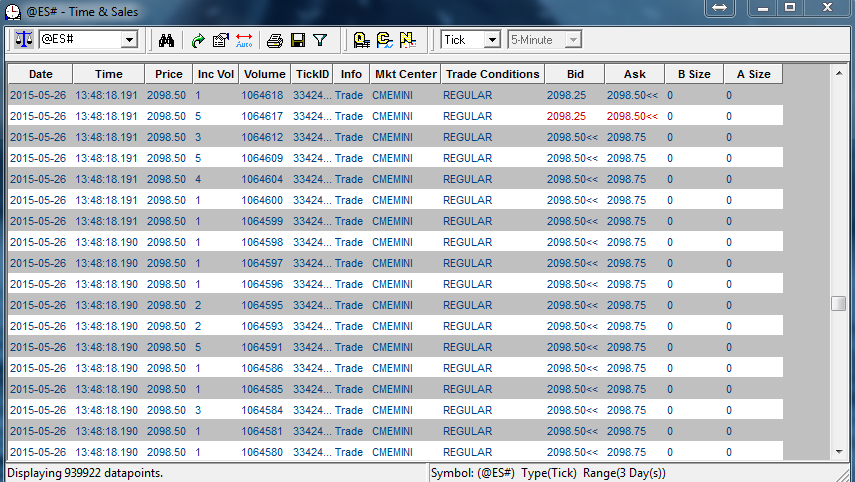
Task: Click the window title '@ES# - Time & Sales'
Action: click(x=82, y=11)
